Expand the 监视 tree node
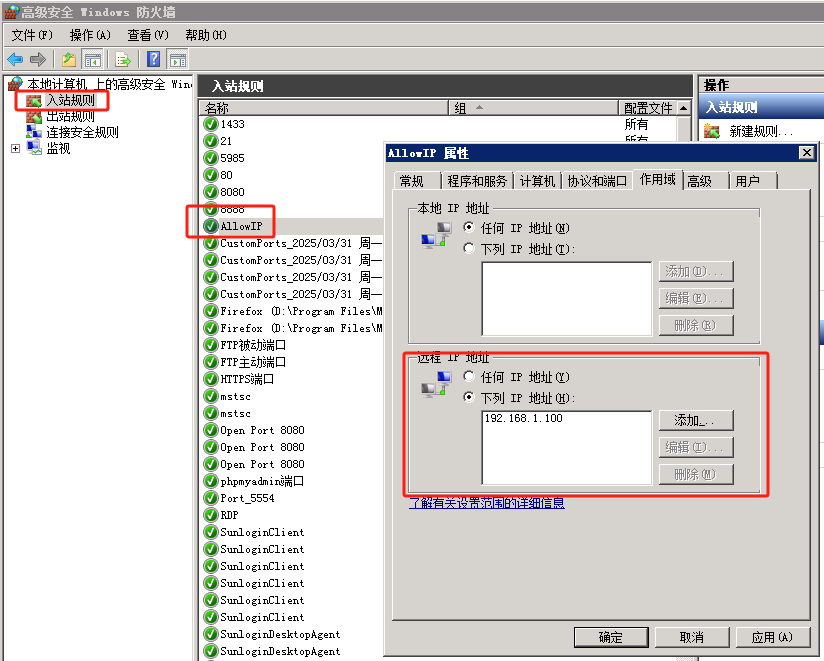 tap(15, 148)
